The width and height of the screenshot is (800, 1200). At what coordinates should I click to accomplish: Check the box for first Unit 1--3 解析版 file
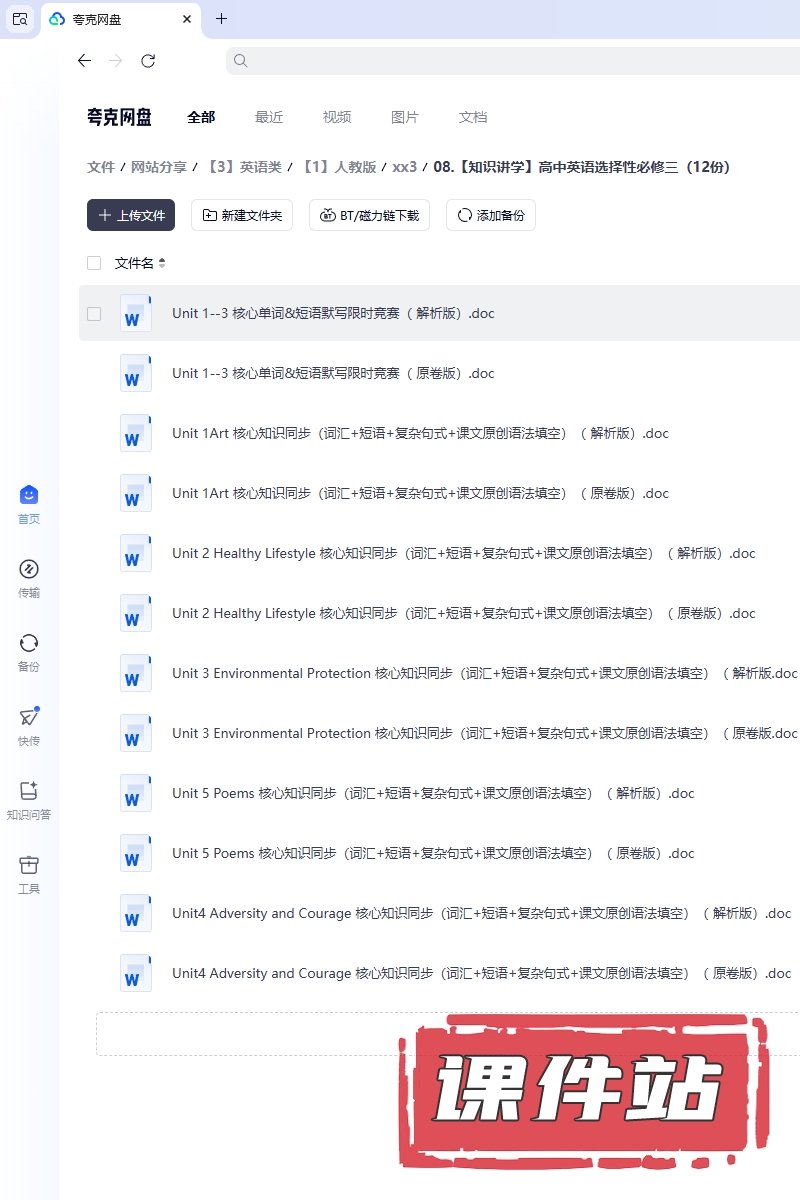[x=94, y=313]
